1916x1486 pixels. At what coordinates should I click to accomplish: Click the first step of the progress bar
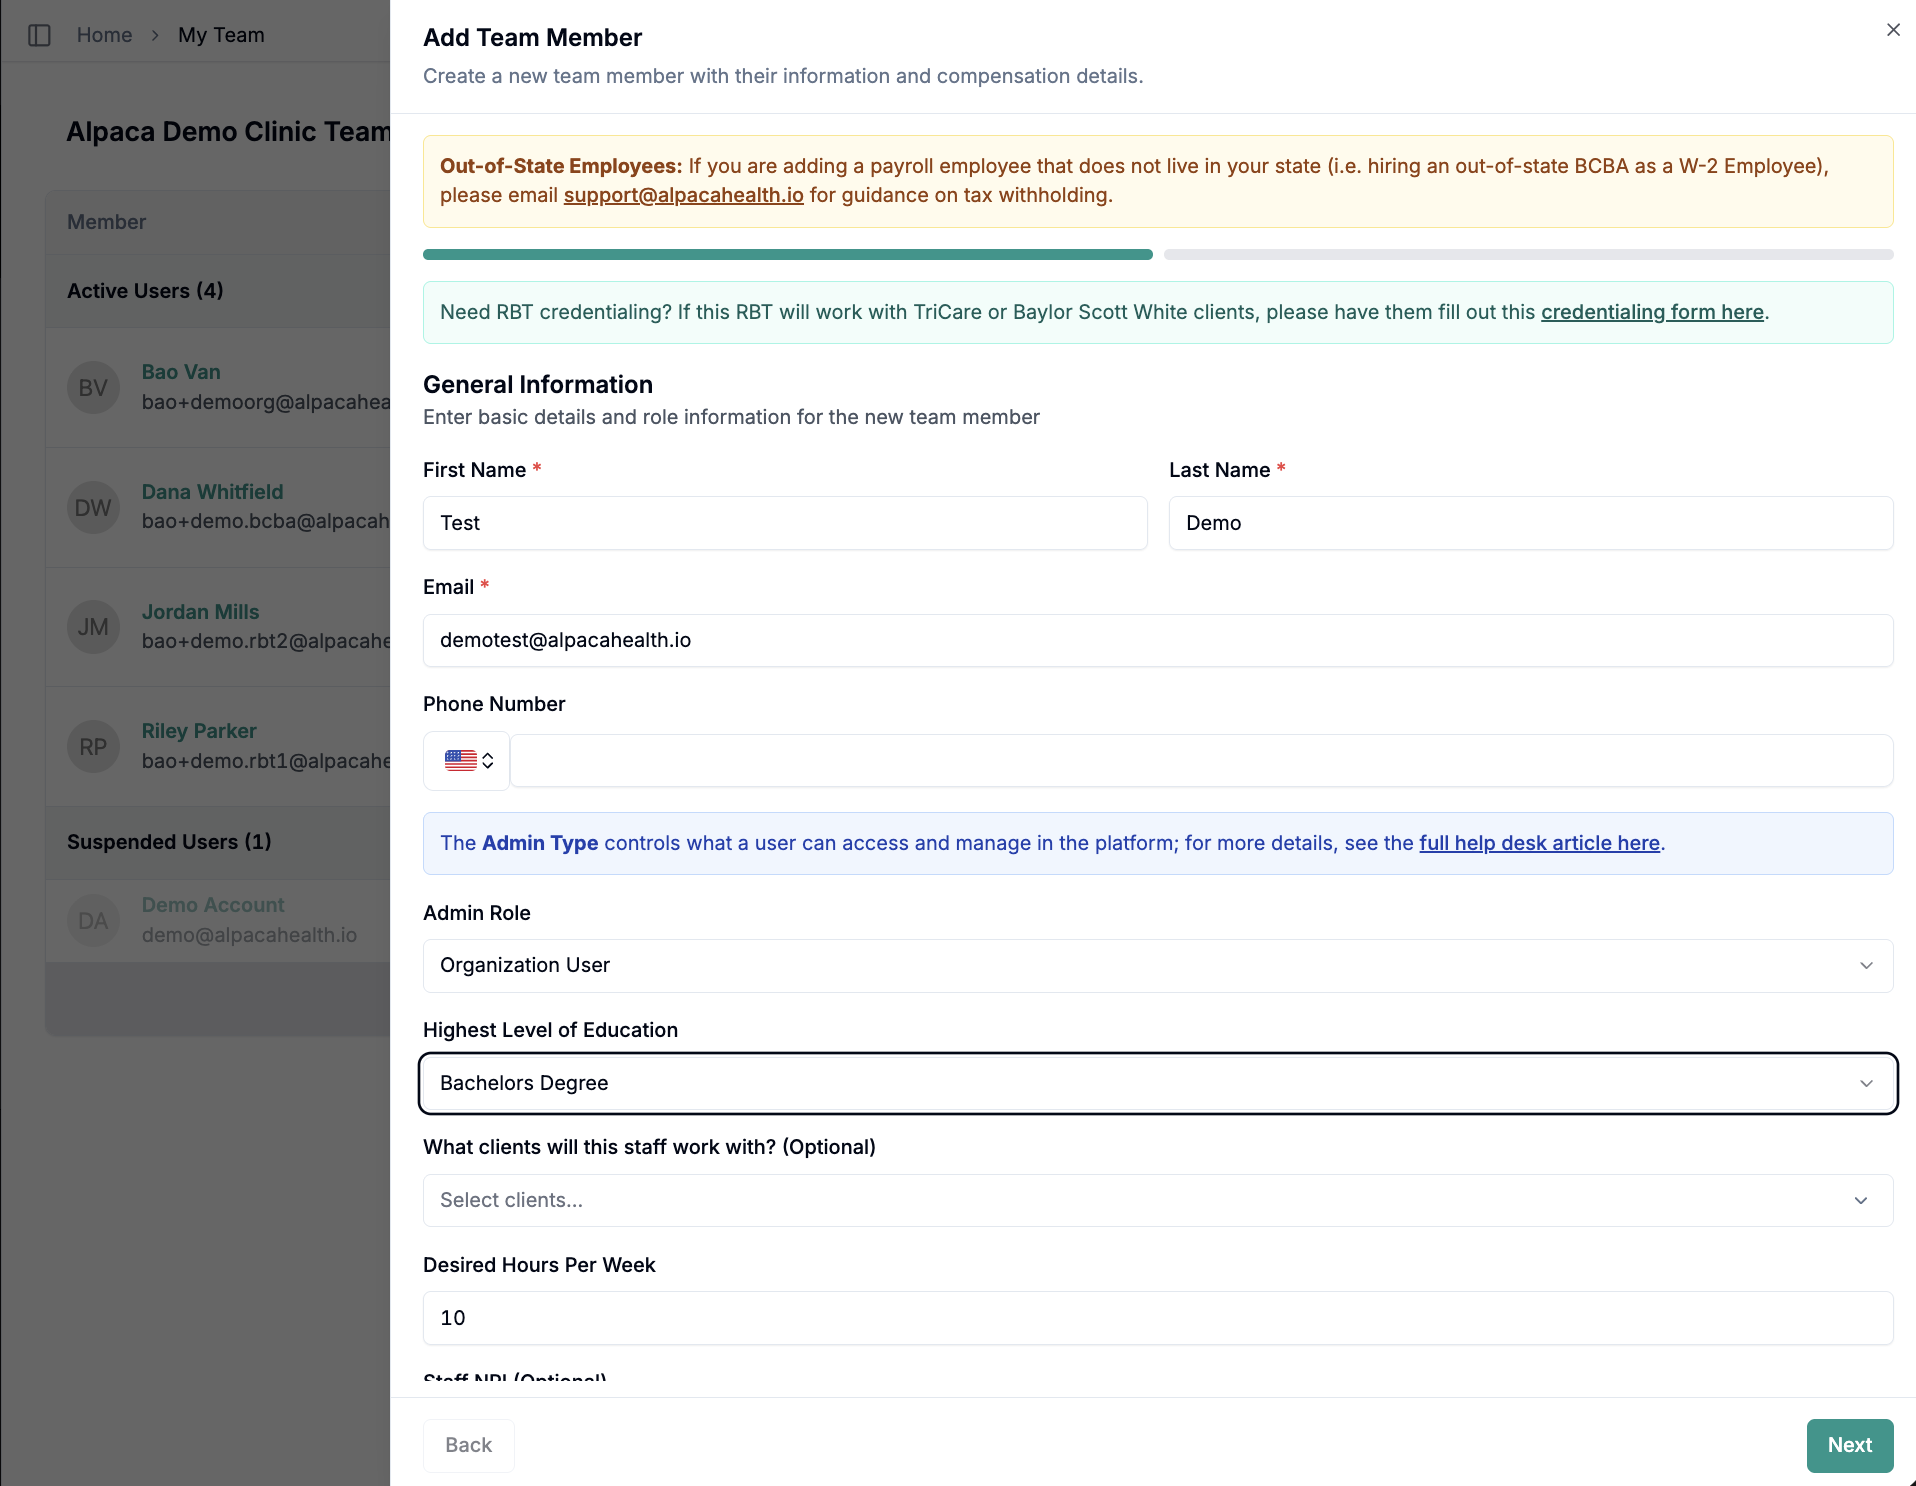[788, 255]
